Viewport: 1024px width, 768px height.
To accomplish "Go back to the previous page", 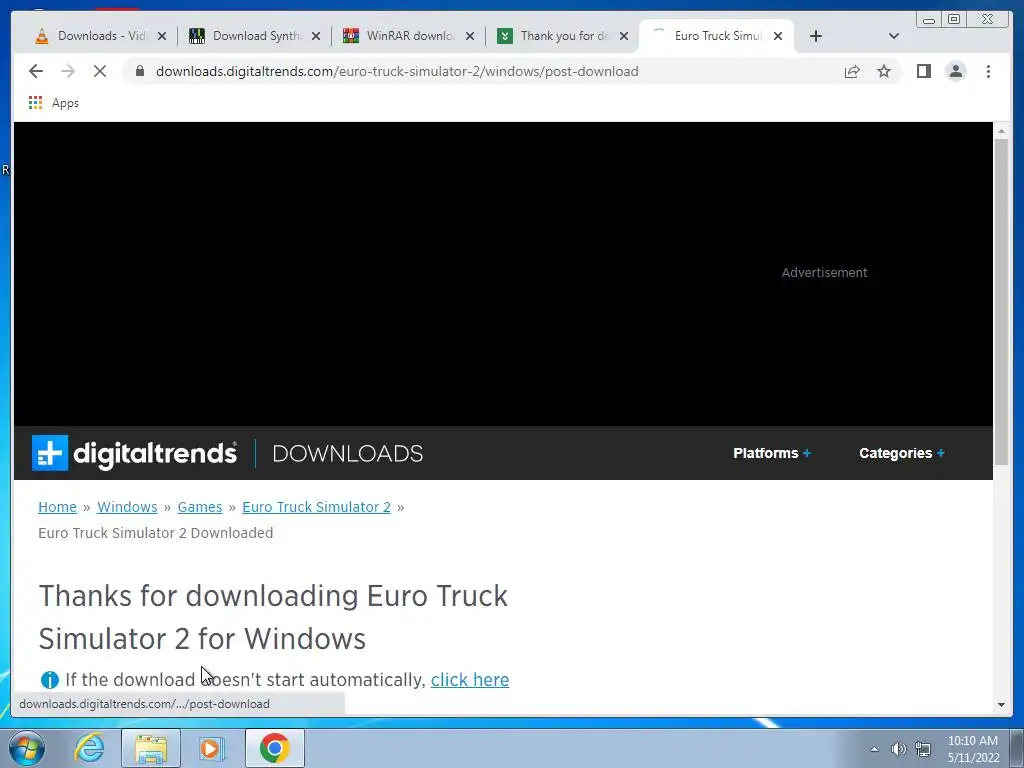I will coord(36,71).
